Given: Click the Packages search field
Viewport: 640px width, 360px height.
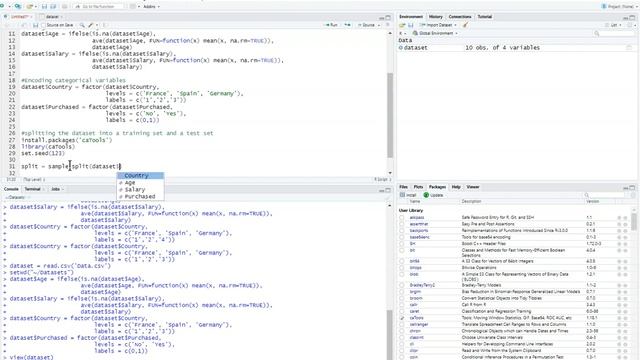Looking at the screenshot, I should pyautogui.click(x=604, y=196).
